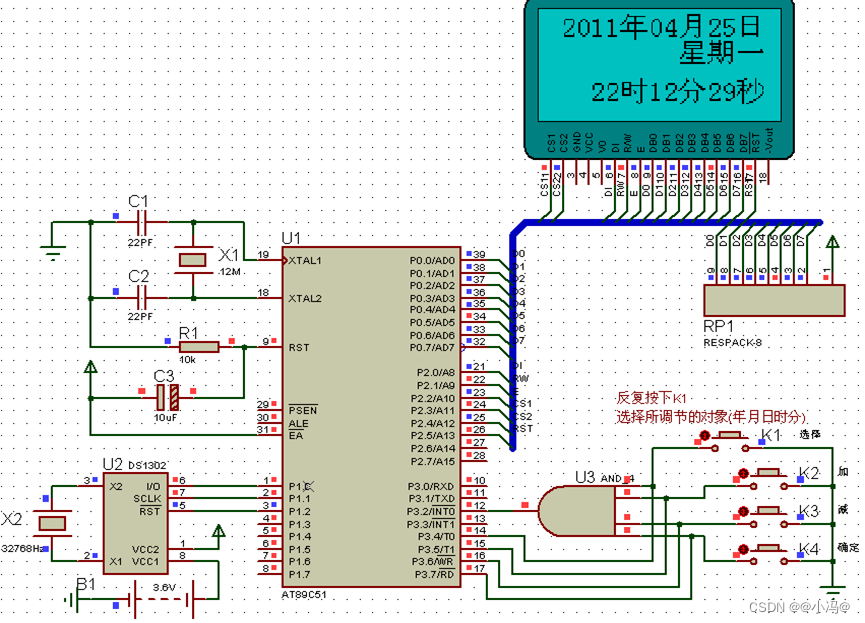
Task: Click the note 选择所调节的对象(年月日时分)
Action: click(x=711, y=417)
